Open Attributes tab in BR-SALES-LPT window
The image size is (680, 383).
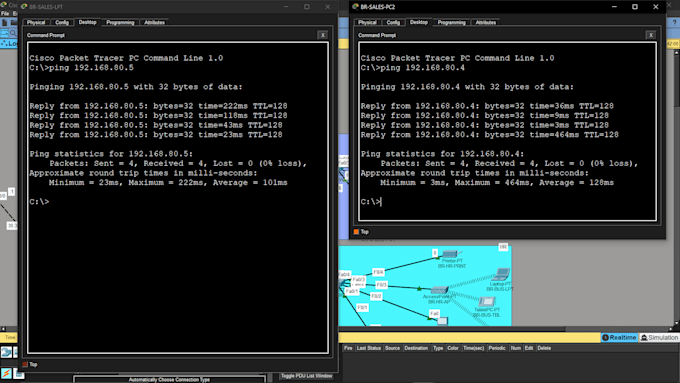154,23
